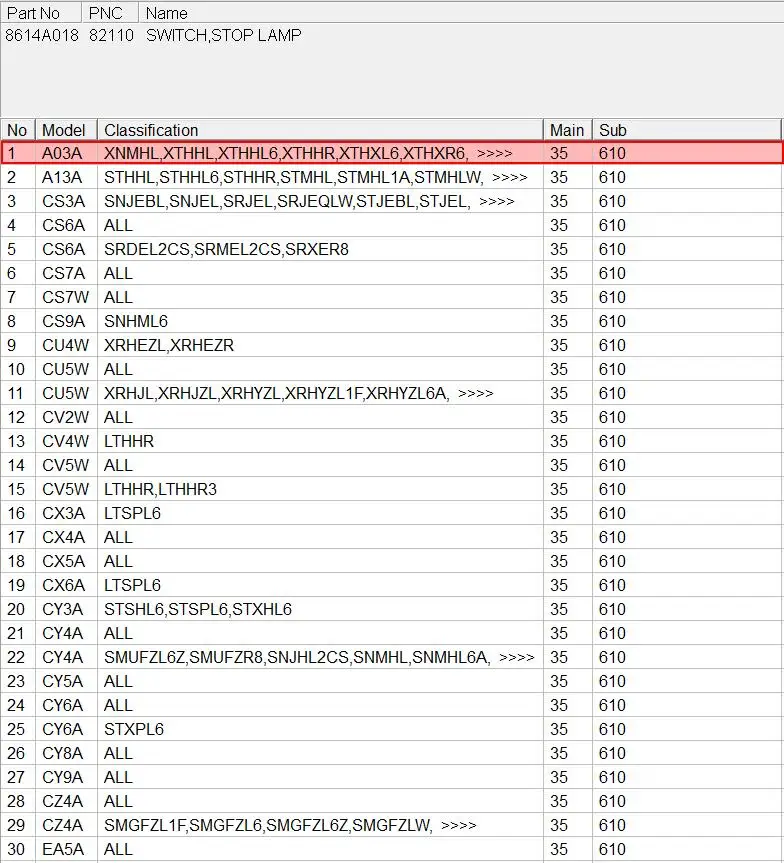Select model CS7A in row 6

(x=63, y=274)
